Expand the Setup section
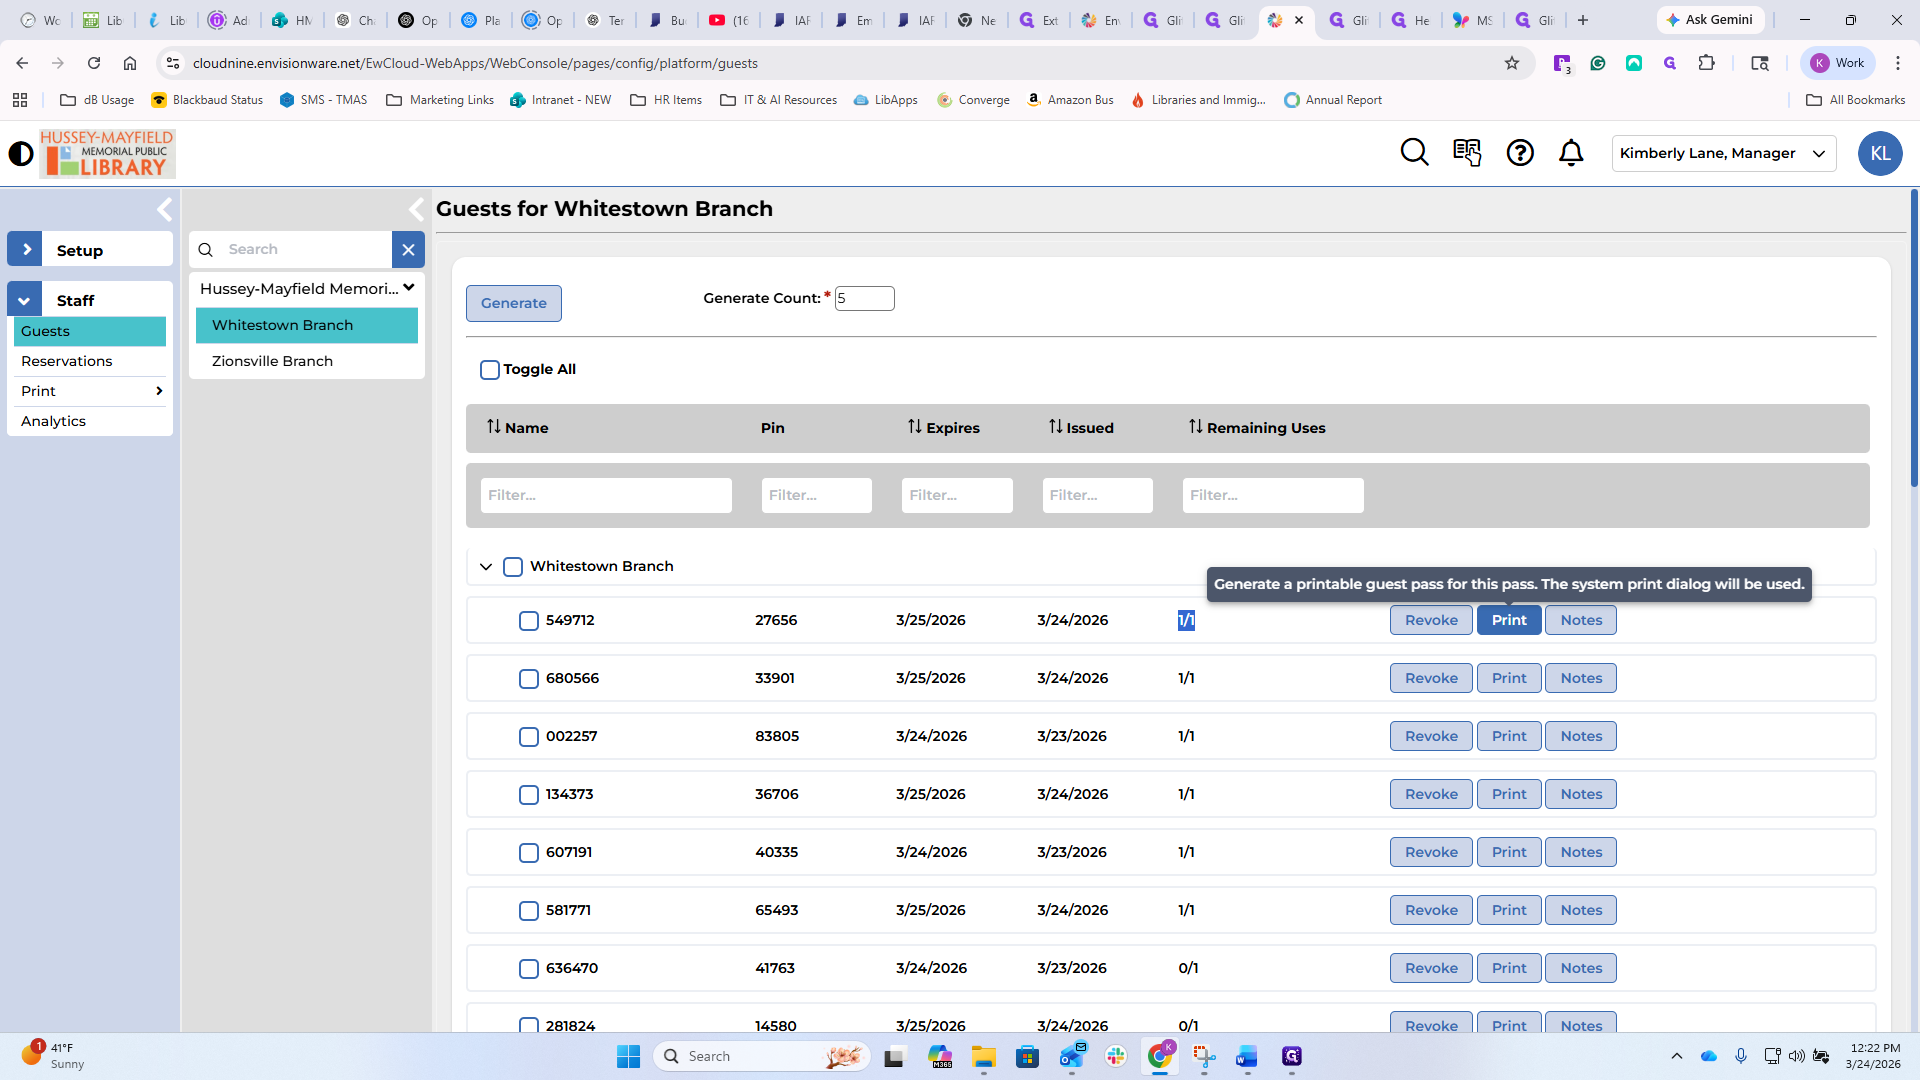 [25, 250]
